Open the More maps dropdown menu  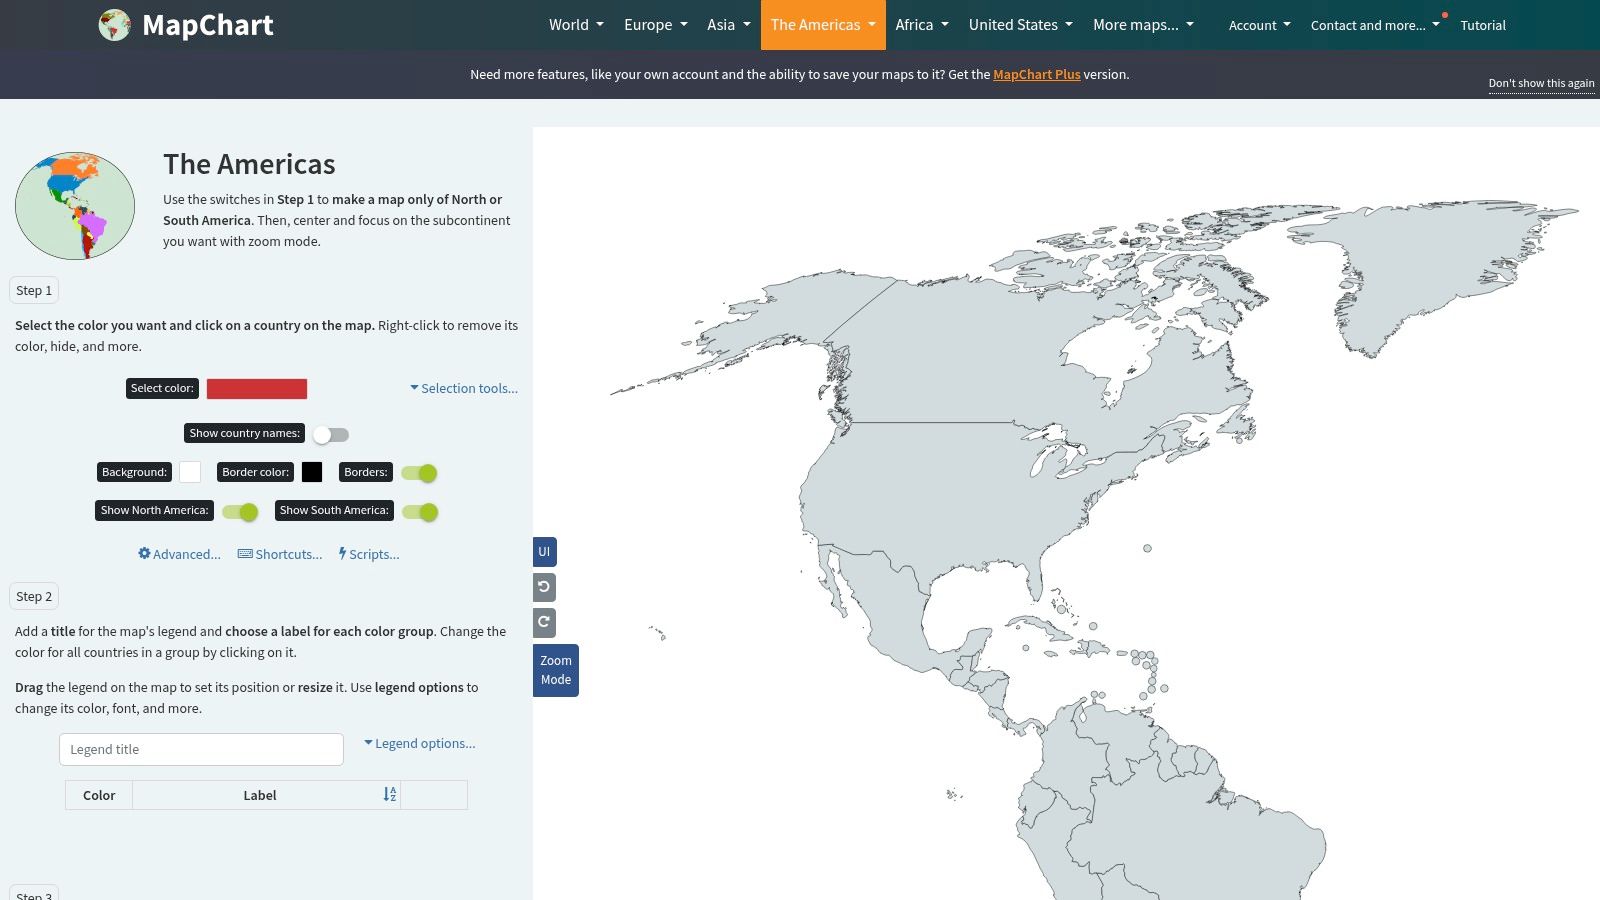point(1143,25)
